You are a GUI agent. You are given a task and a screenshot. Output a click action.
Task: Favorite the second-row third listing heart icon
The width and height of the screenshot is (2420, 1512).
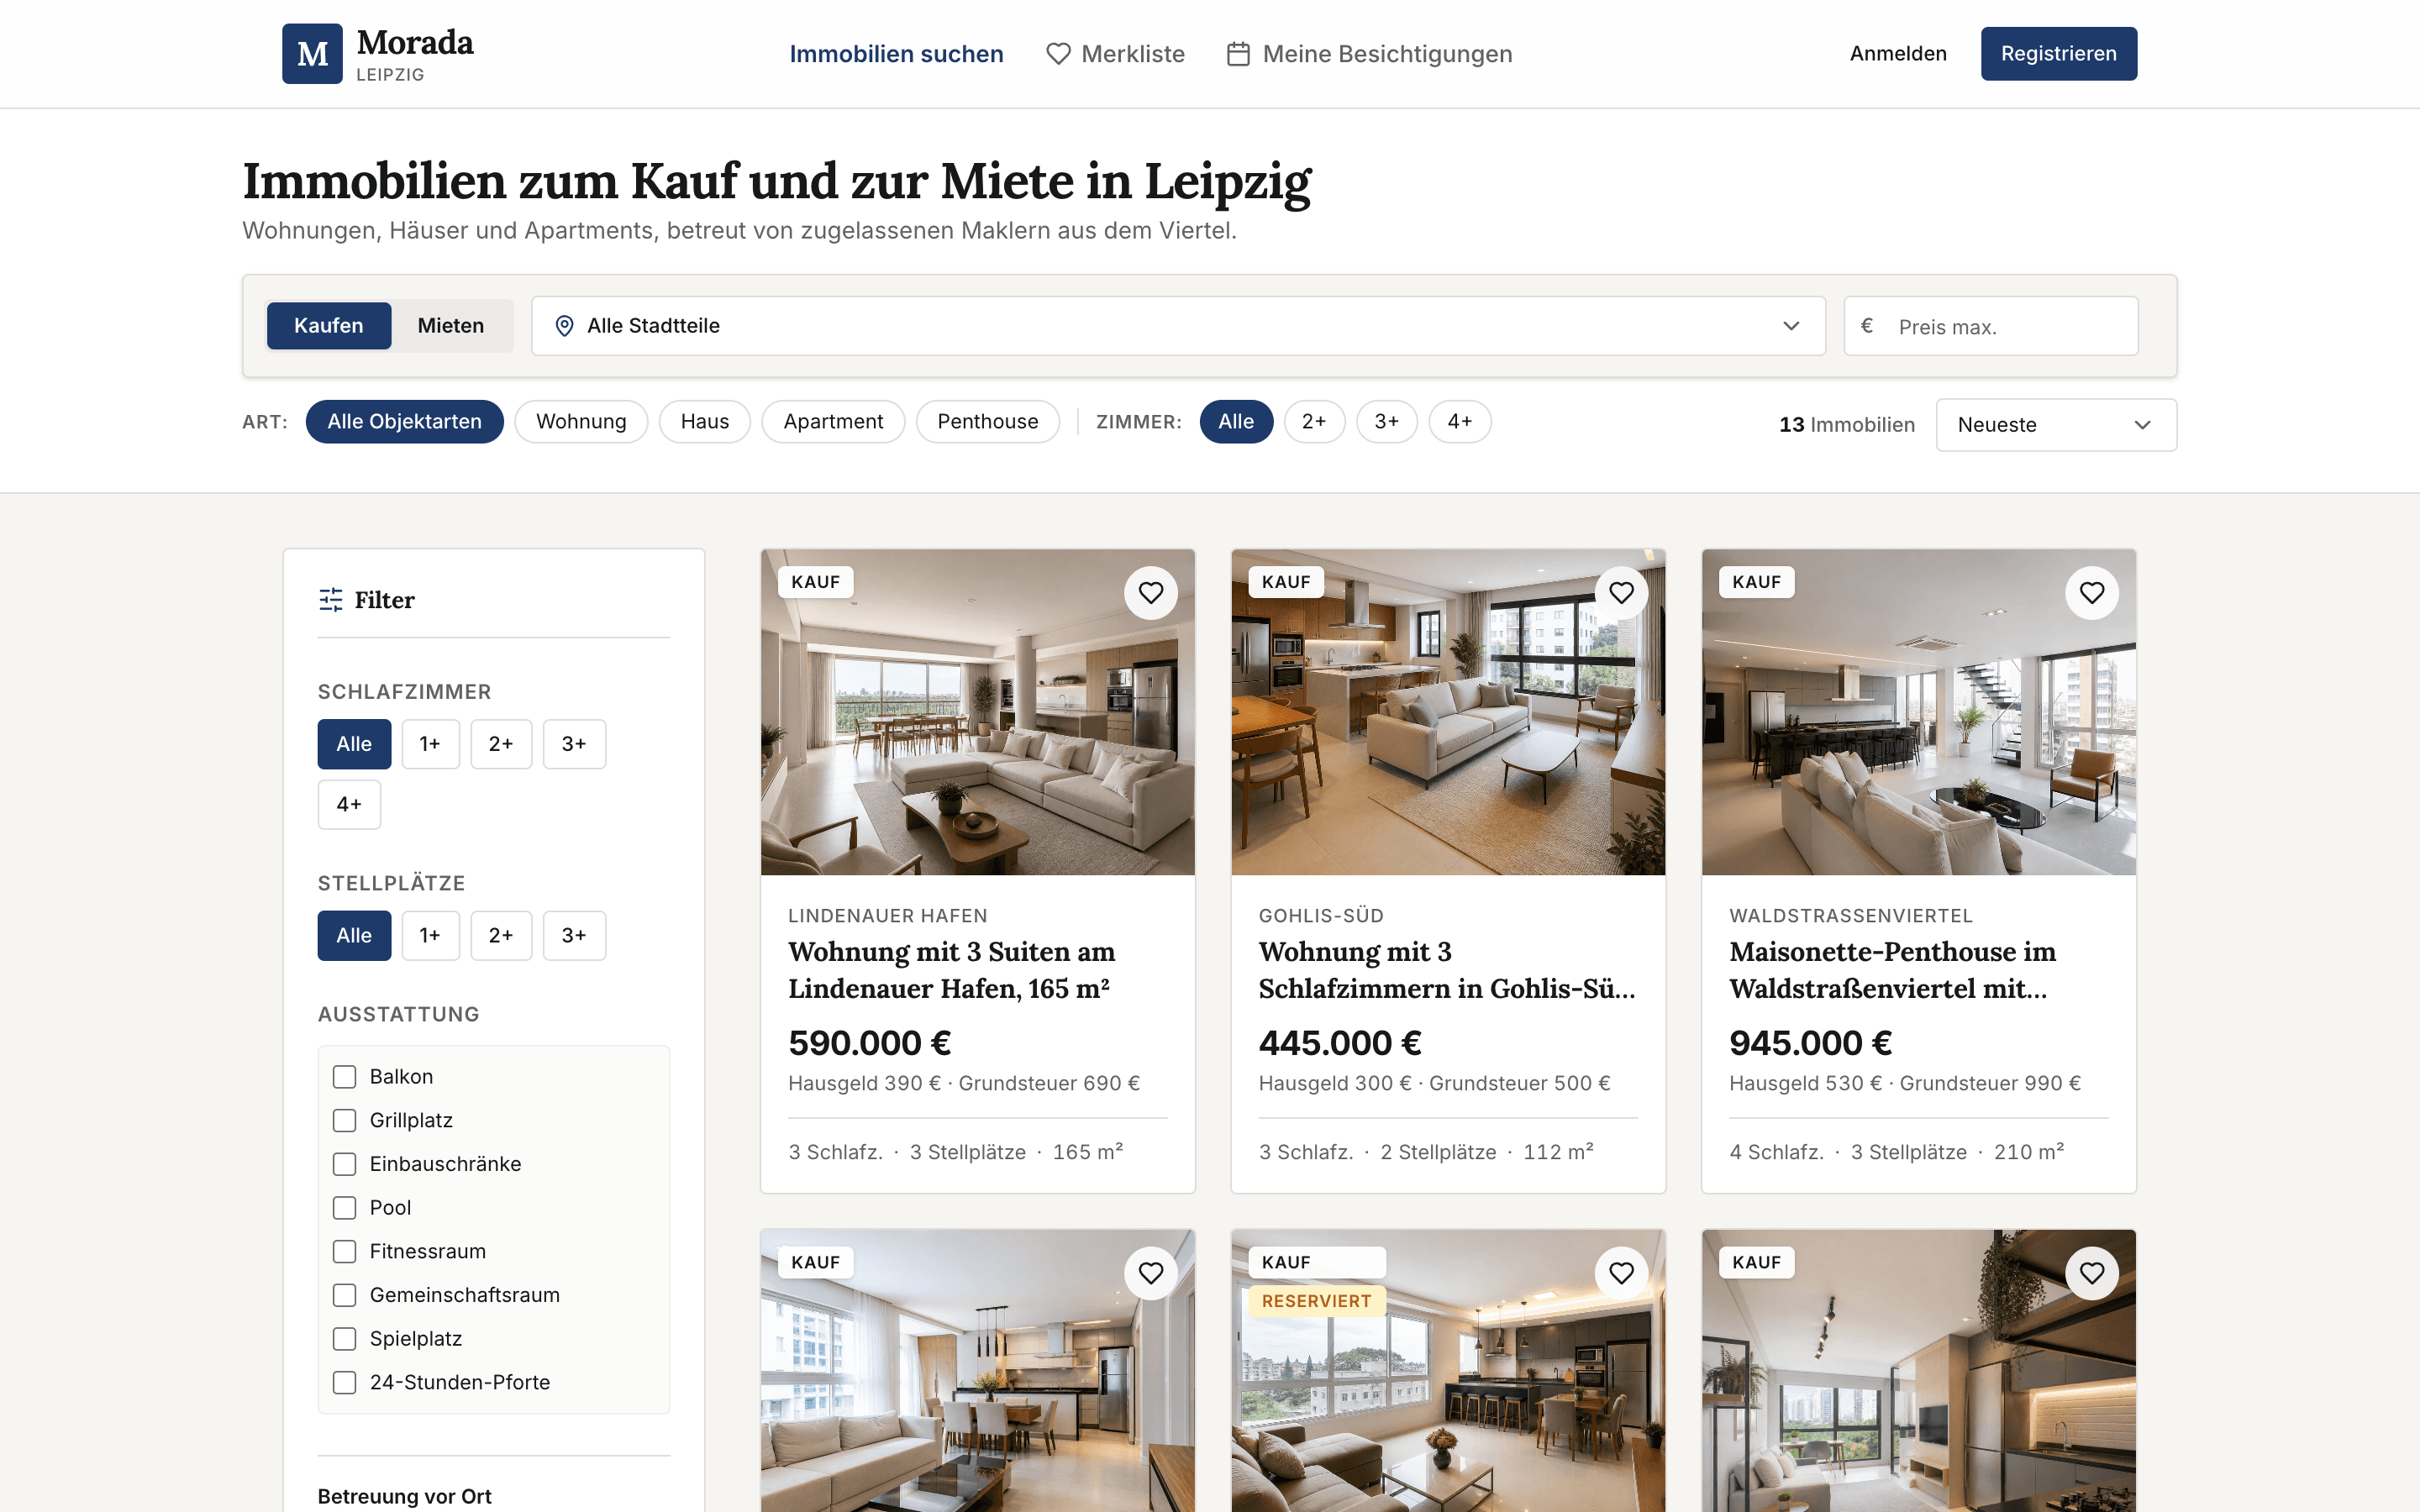tap(2092, 1273)
